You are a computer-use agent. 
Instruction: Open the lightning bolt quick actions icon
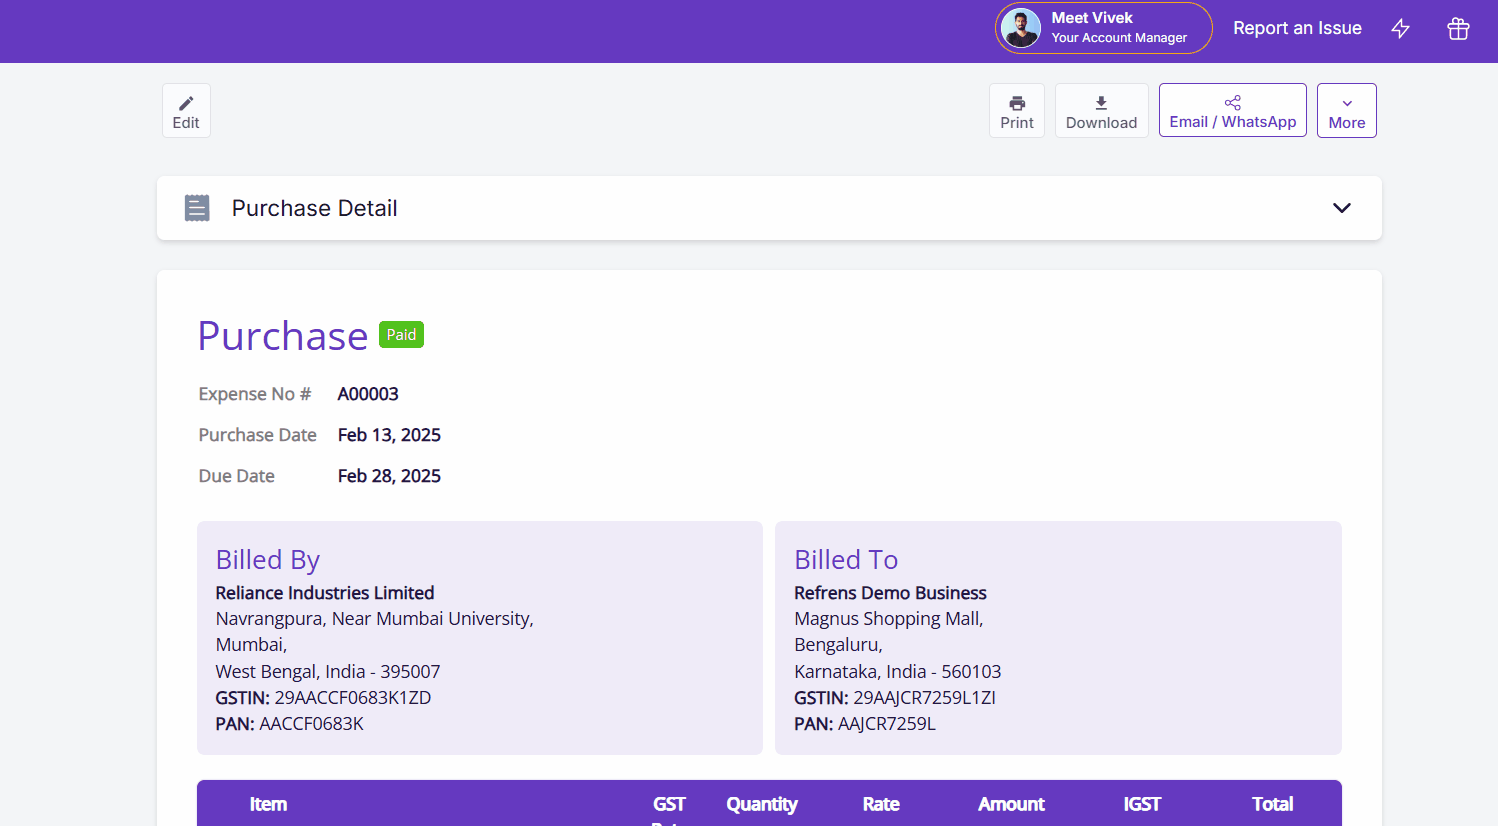tap(1400, 29)
